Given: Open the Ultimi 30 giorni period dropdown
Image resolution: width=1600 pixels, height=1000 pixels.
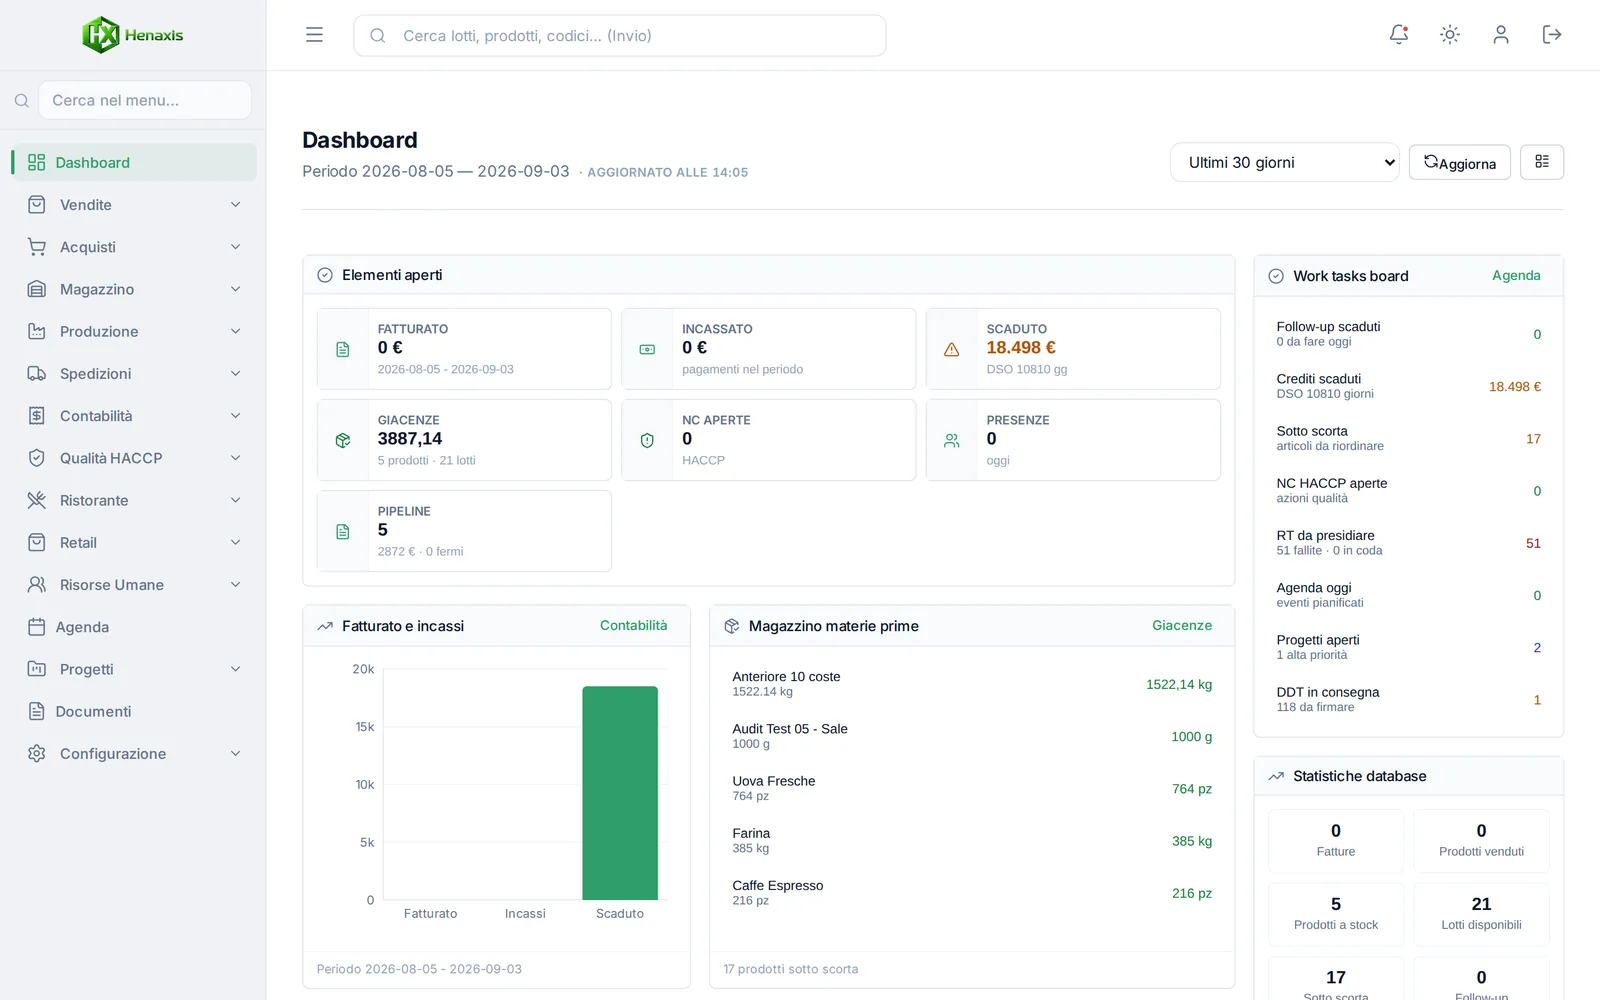Looking at the screenshot, I should (1285, 162).
